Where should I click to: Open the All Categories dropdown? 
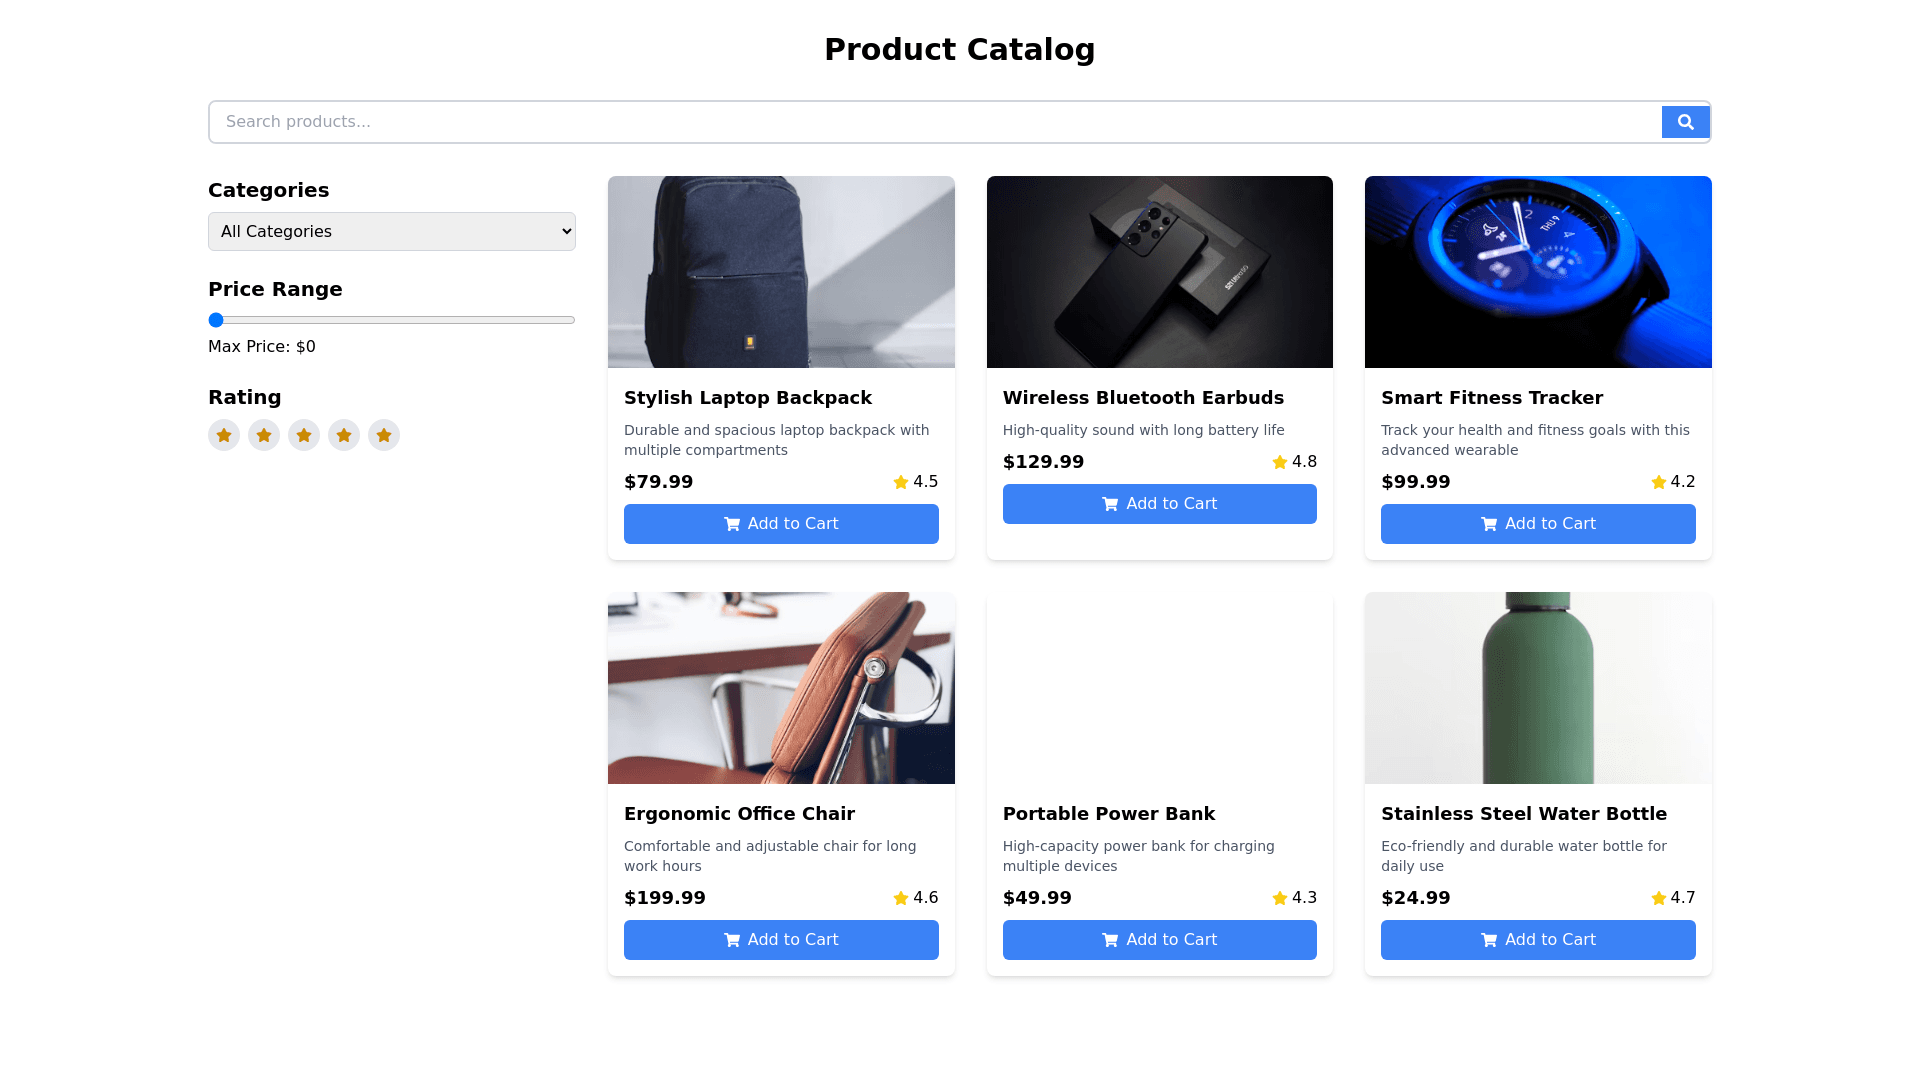click(391, 231)
